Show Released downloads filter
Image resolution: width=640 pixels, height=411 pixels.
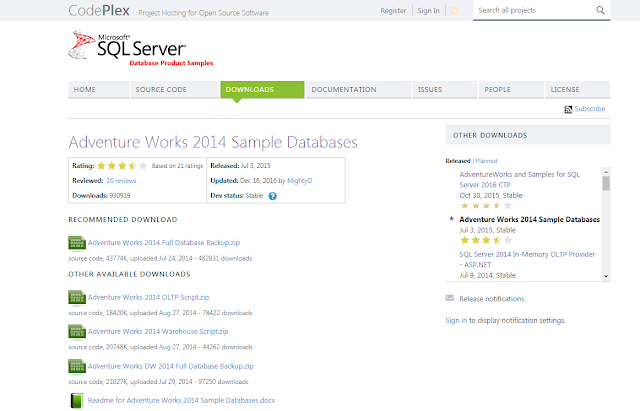(x=458, y=161)
